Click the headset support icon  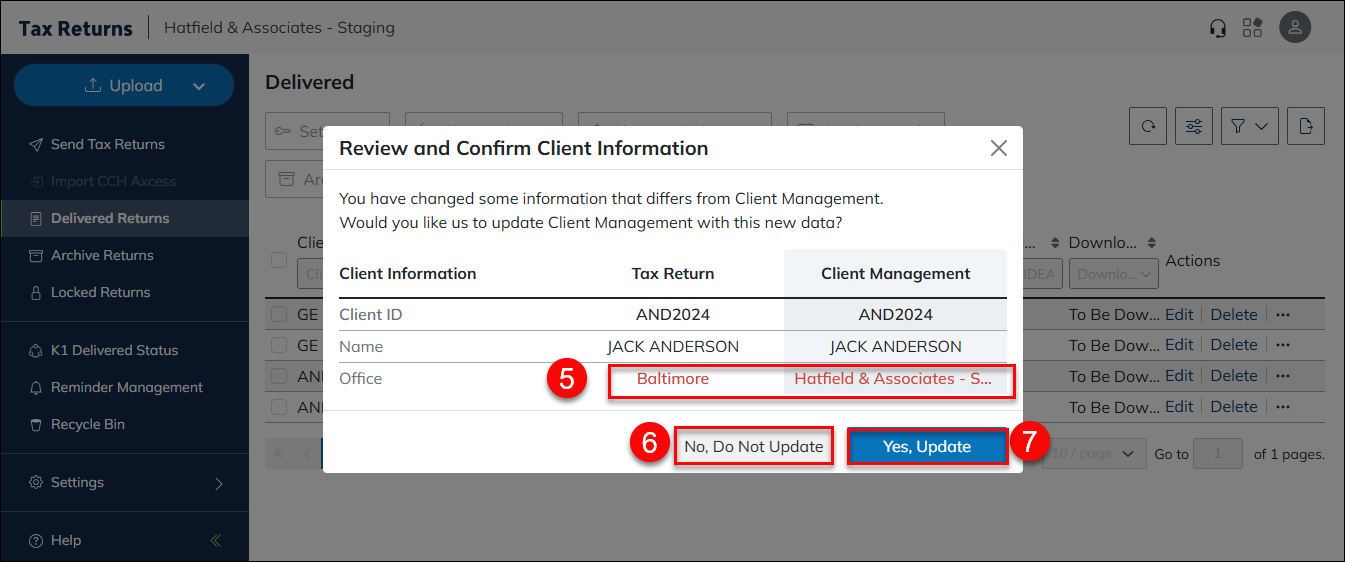point(1217,28)
